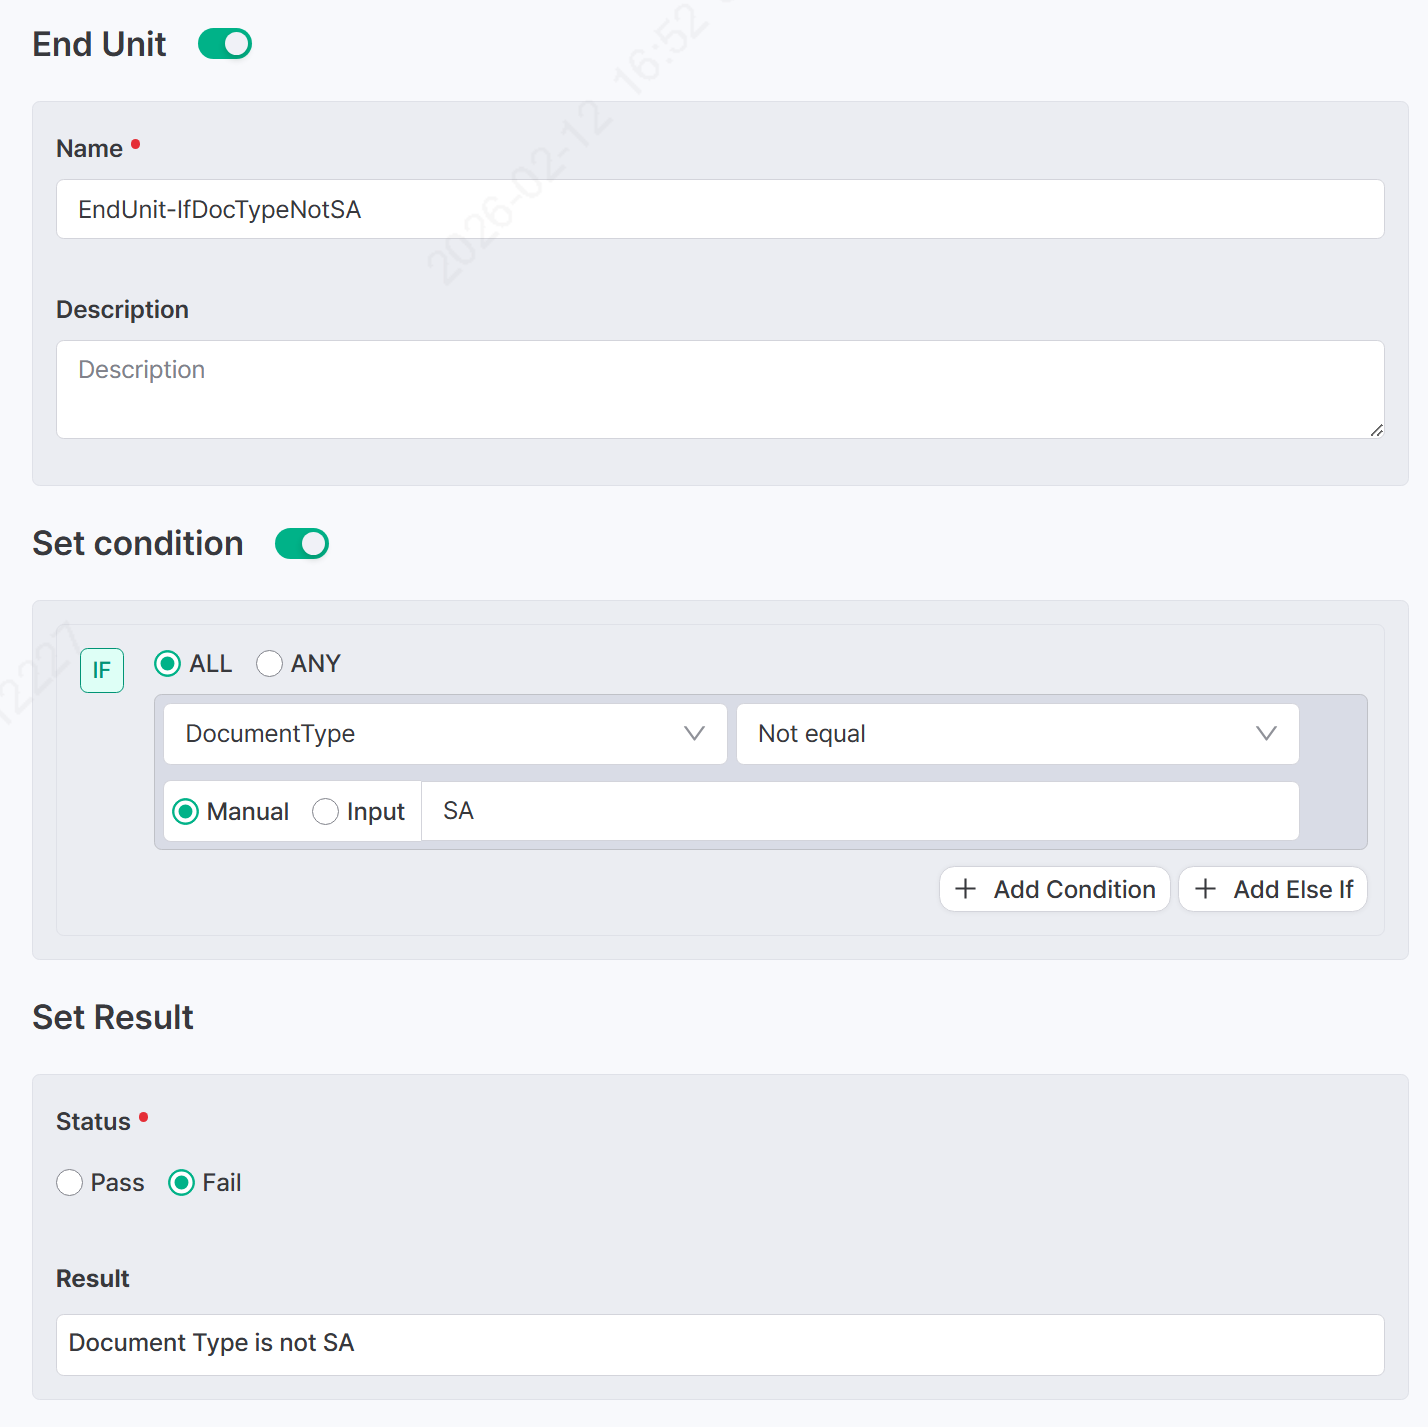1428x1427 pixels.
Task: Set status to Pass
Action: tap(70, 1183)
